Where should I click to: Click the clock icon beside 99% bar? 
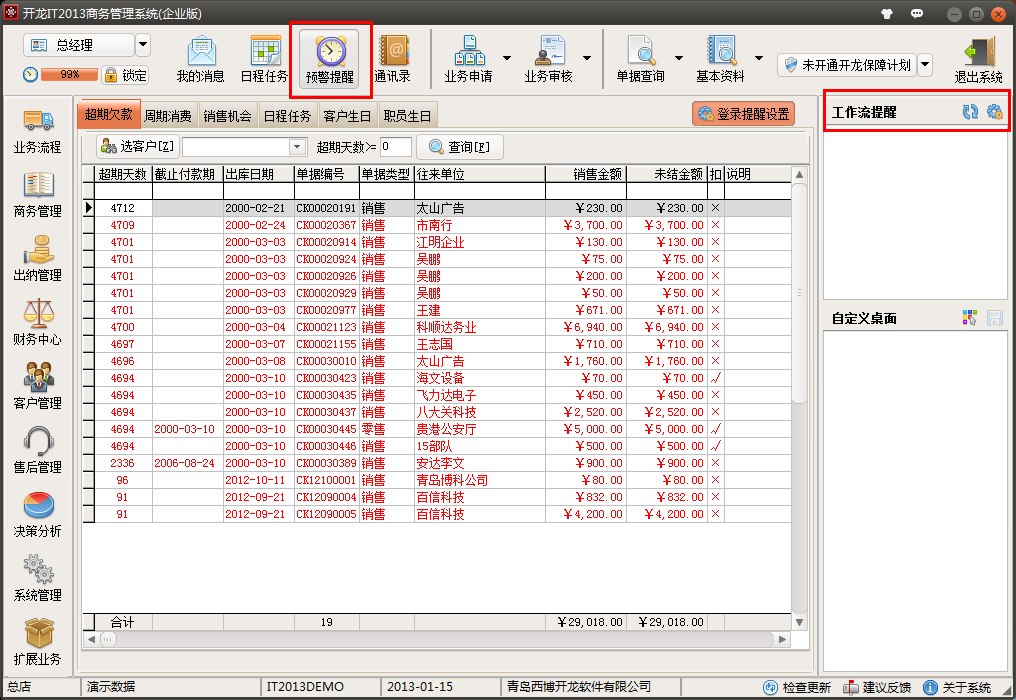coord(30,75)
